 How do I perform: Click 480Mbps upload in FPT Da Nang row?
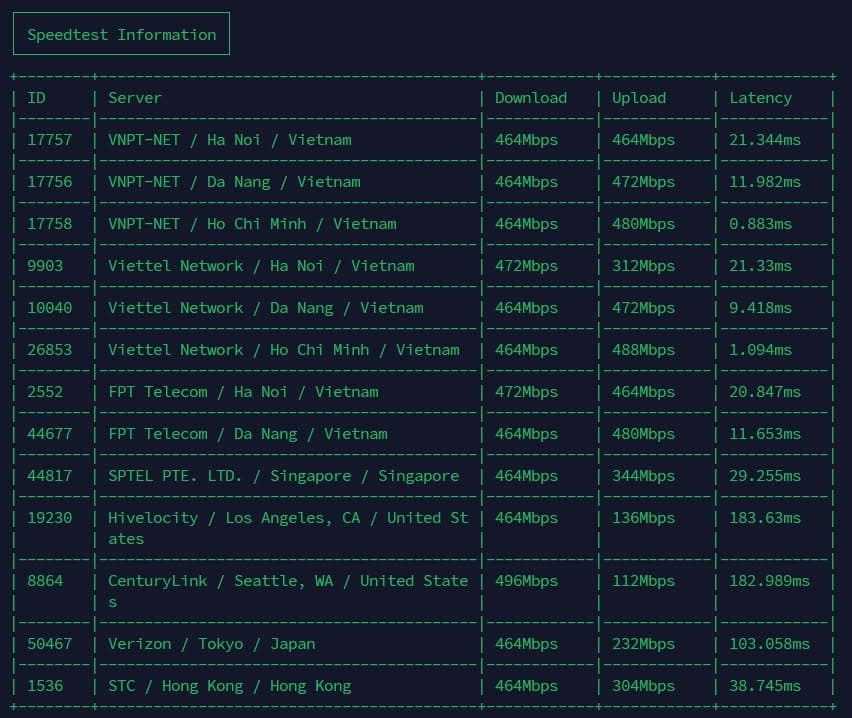(643, 434)
